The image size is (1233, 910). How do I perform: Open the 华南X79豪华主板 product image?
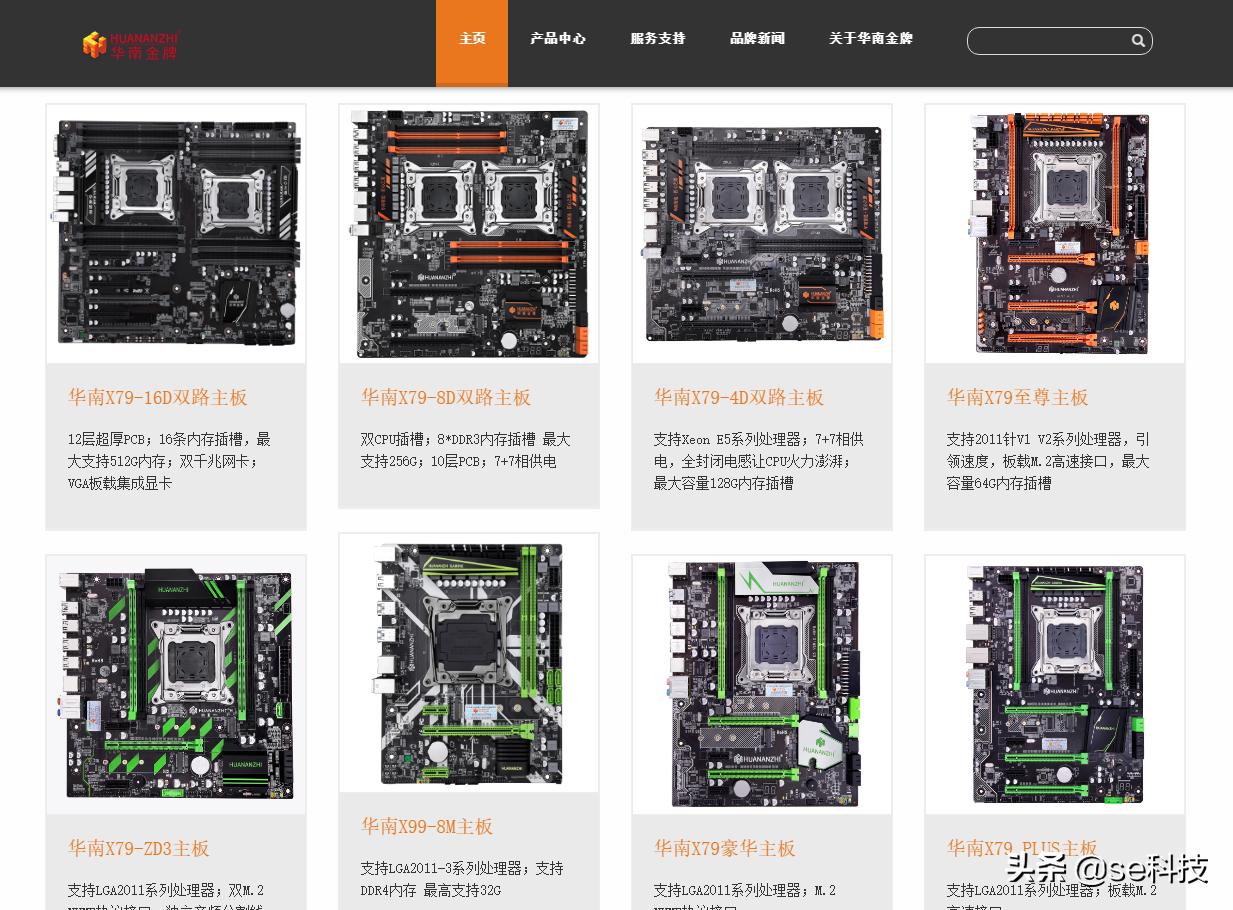pos(762,684)
